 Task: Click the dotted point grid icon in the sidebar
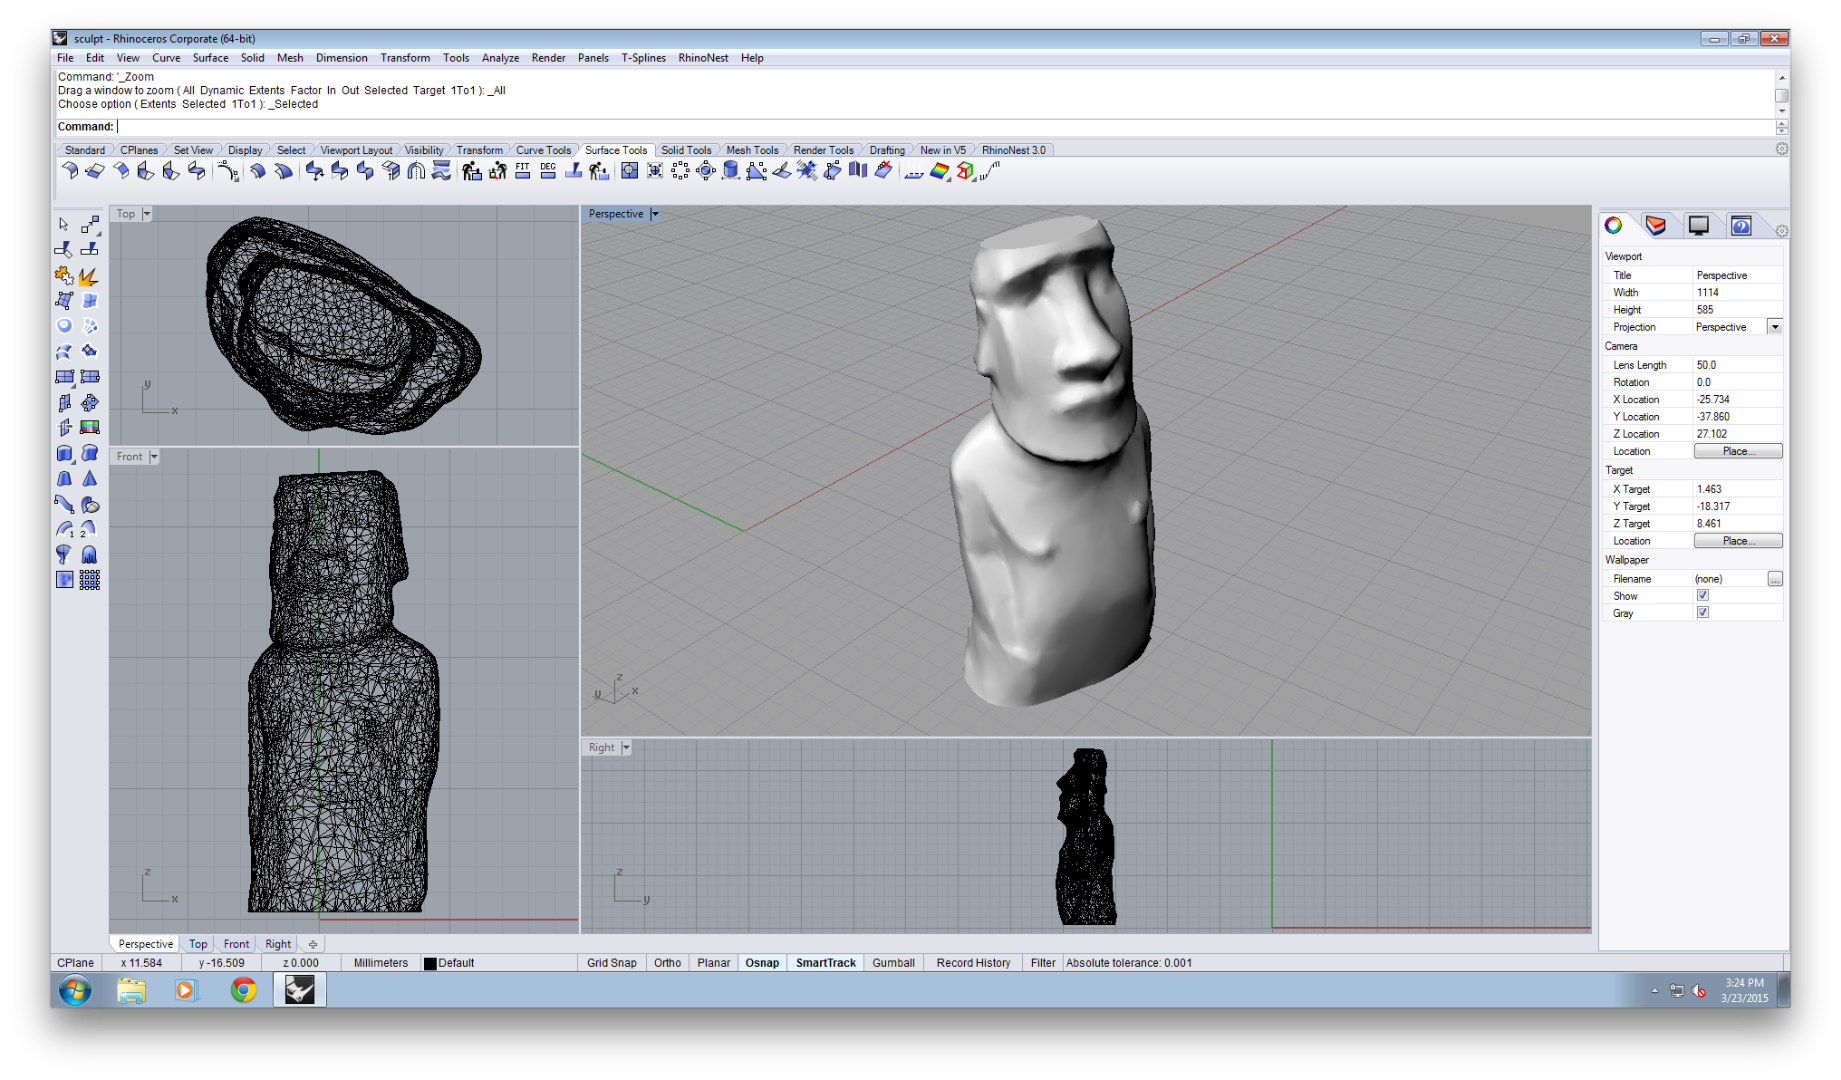coord(90,580)
